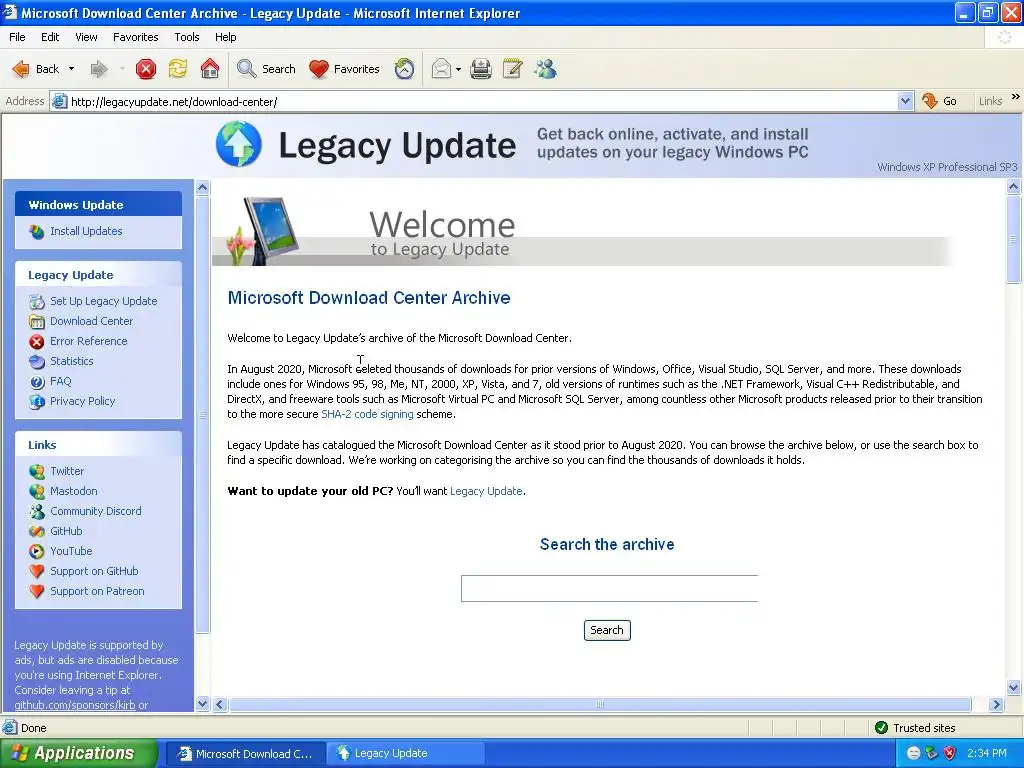Click the Statistics sidebar icon
The width and height of the screenshot is (1024, 768).
[37, 361]
